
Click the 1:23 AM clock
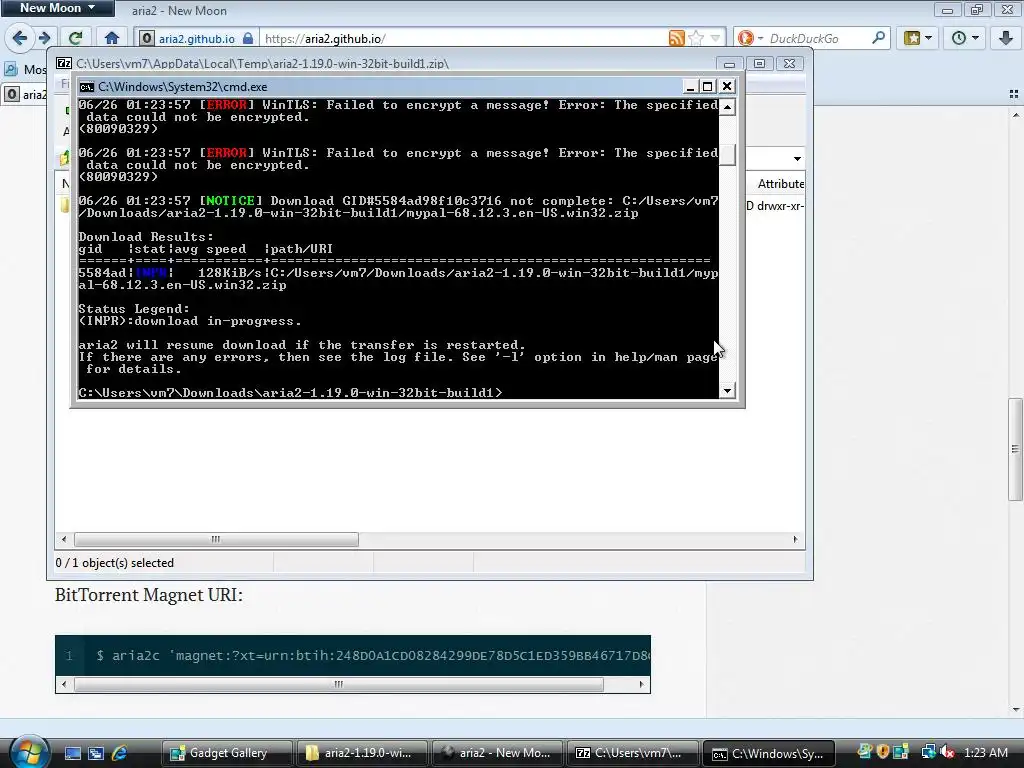pyautogui.click(x=985, y=752)
